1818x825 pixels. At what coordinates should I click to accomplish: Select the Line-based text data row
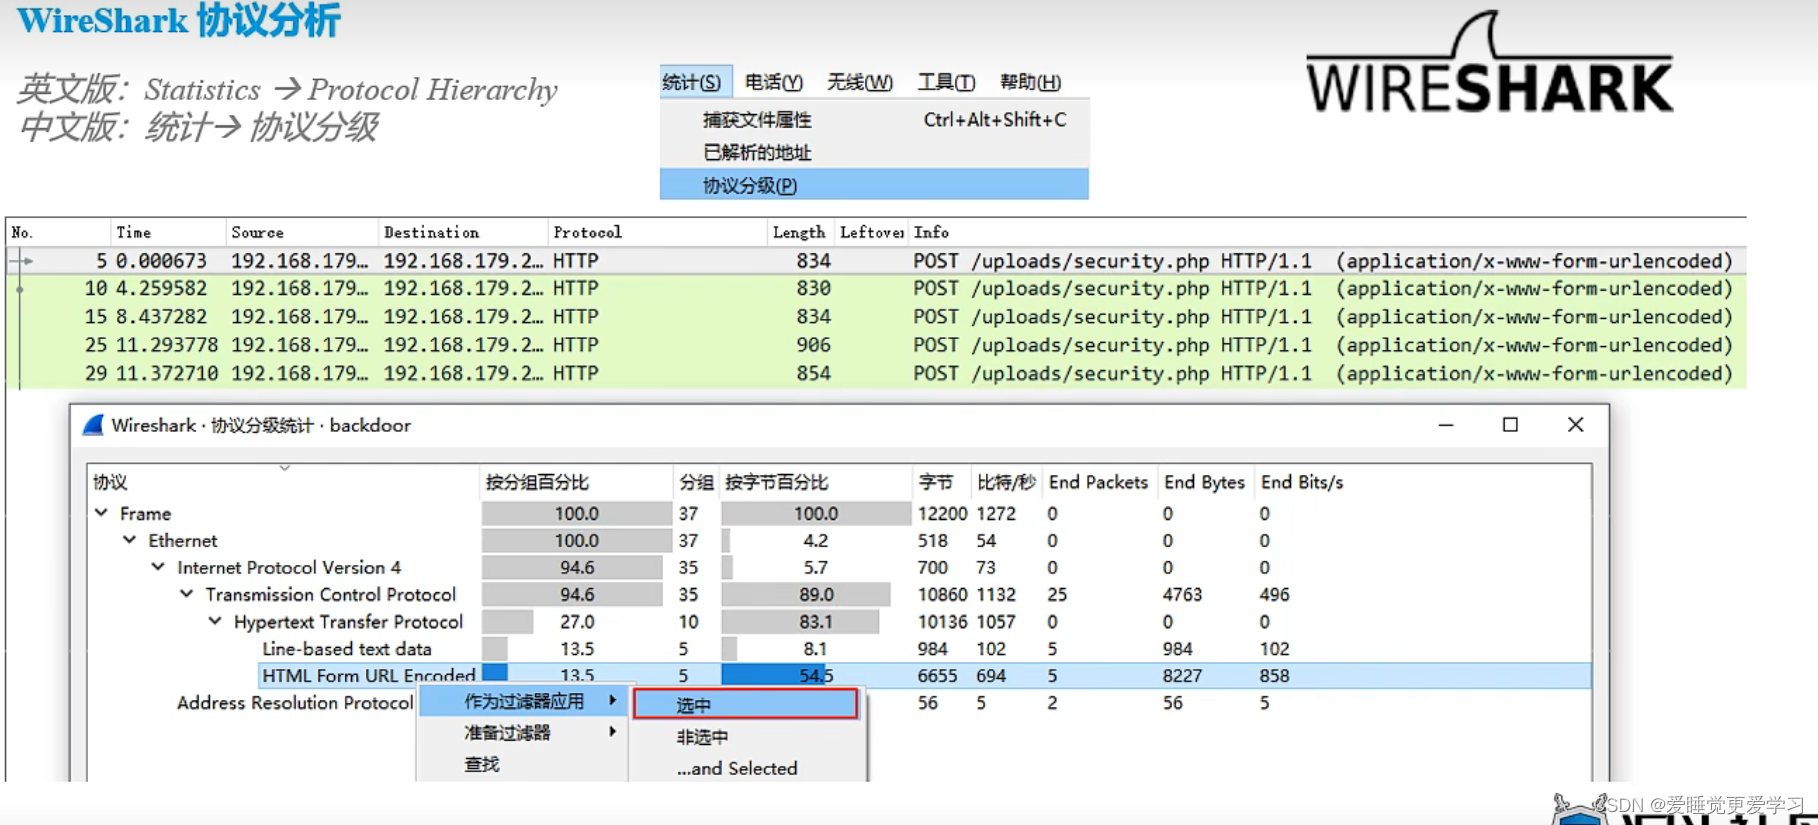pyautogui.click(x=840, y=649)
